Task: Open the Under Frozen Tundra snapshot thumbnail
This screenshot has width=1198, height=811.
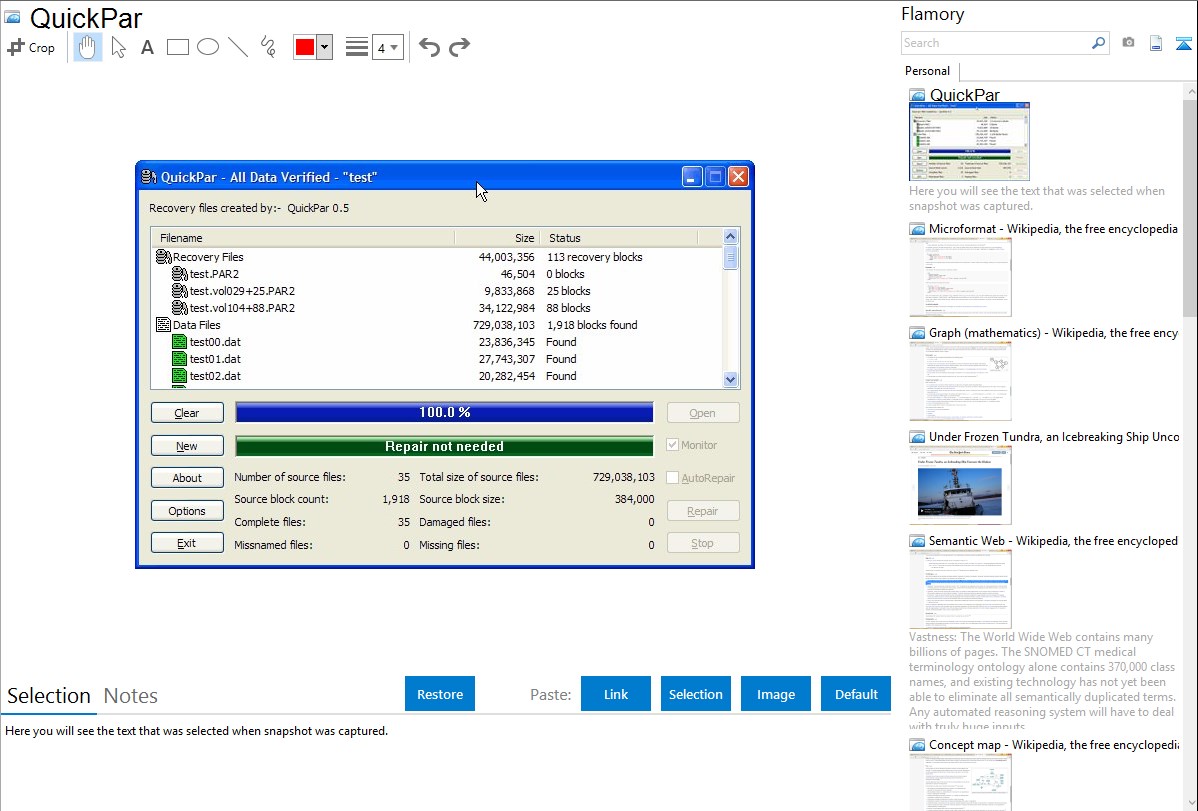Action: [x=960, y=485]
